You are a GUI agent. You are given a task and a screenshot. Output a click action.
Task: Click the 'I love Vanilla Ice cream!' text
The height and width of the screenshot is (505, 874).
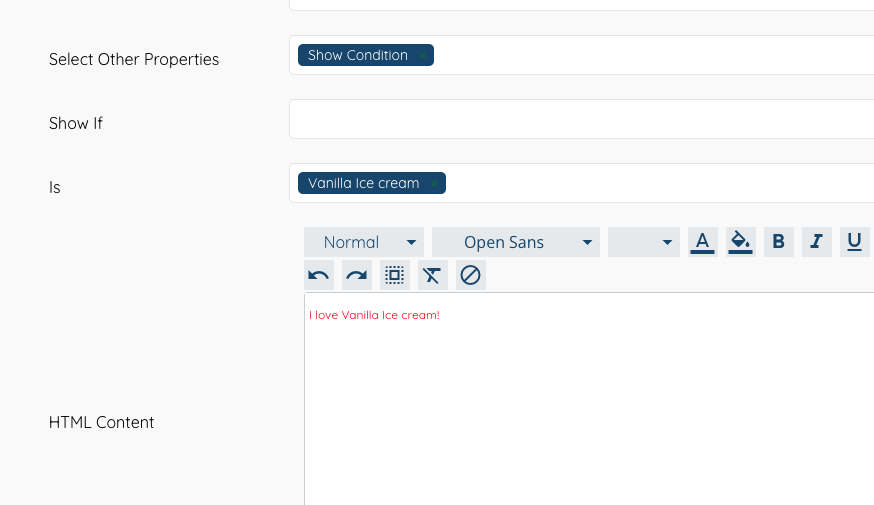pos(374,315)
